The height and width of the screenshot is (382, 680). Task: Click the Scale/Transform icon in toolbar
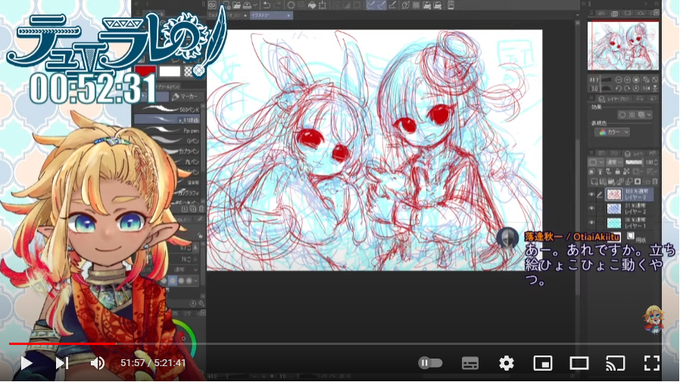pos(323,5)
